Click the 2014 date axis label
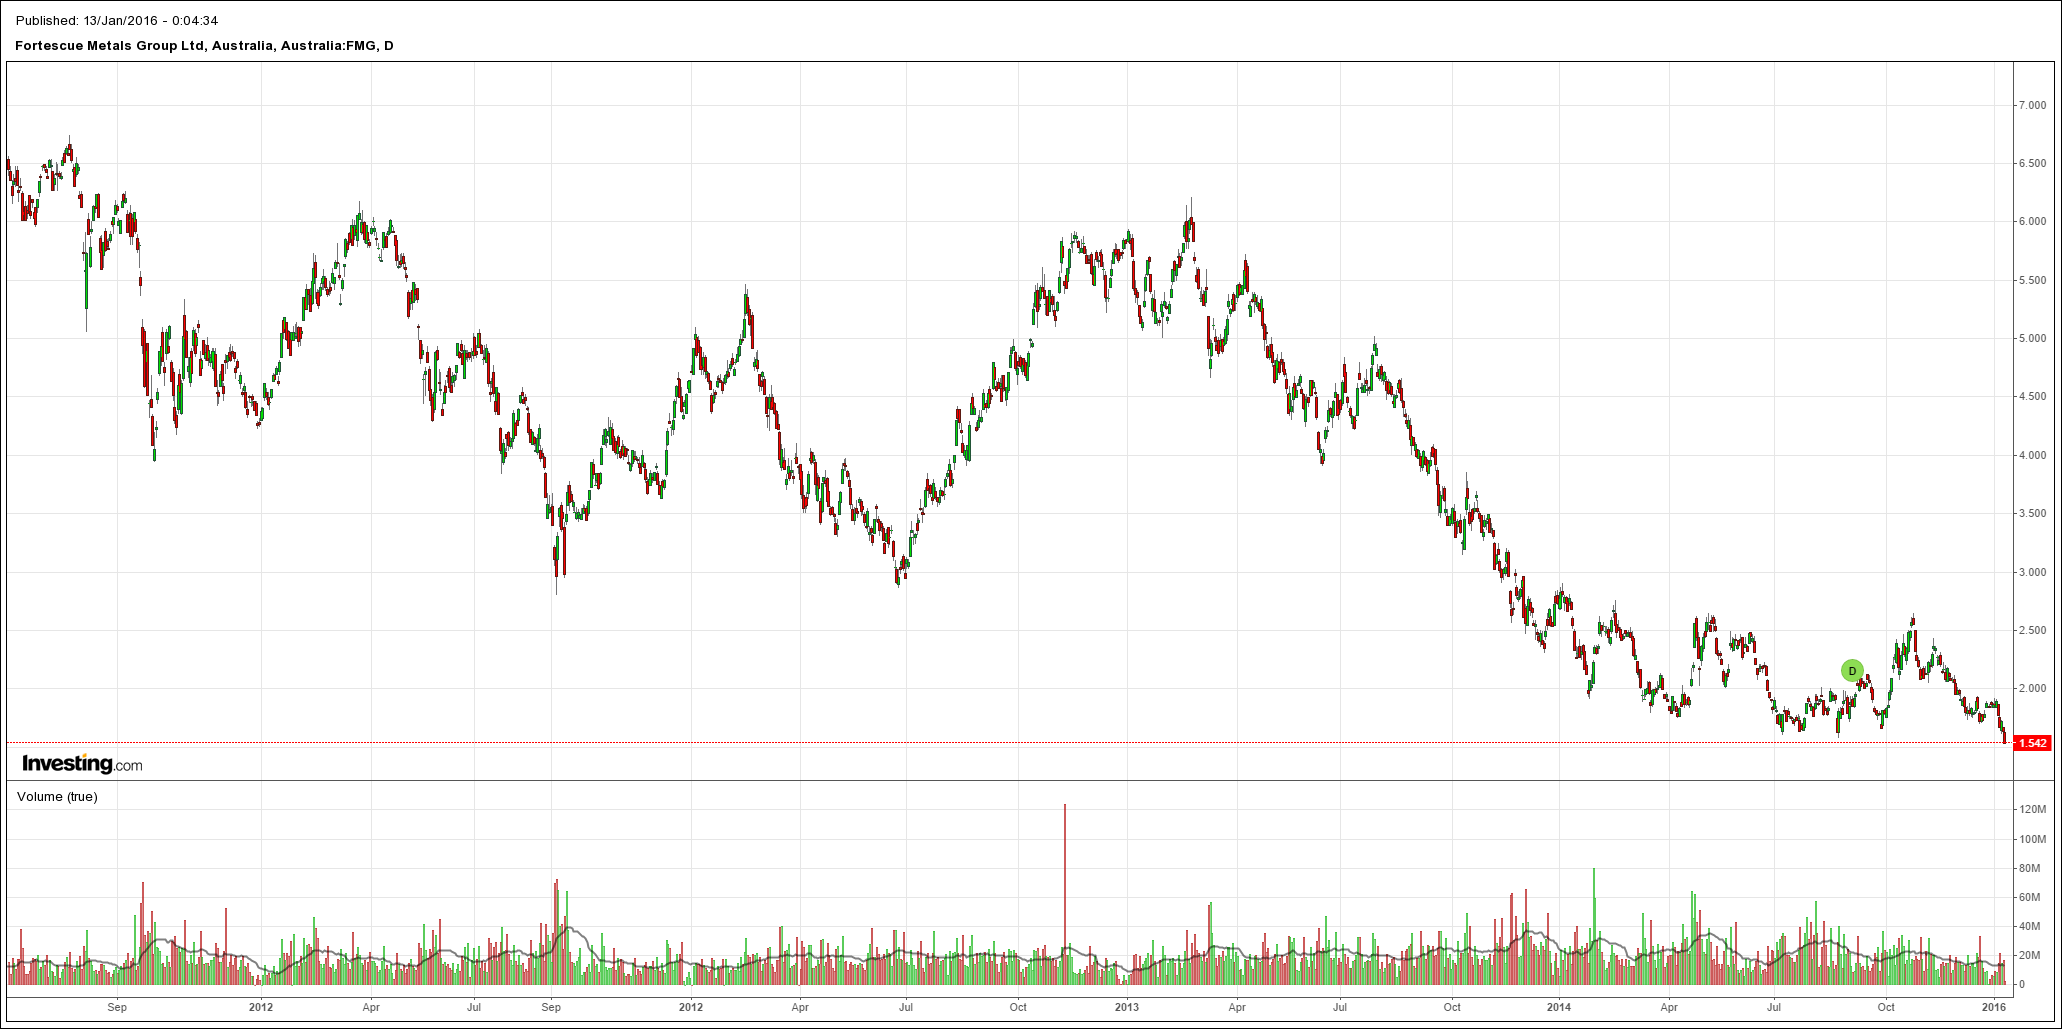 (x=1560, y=1006)
